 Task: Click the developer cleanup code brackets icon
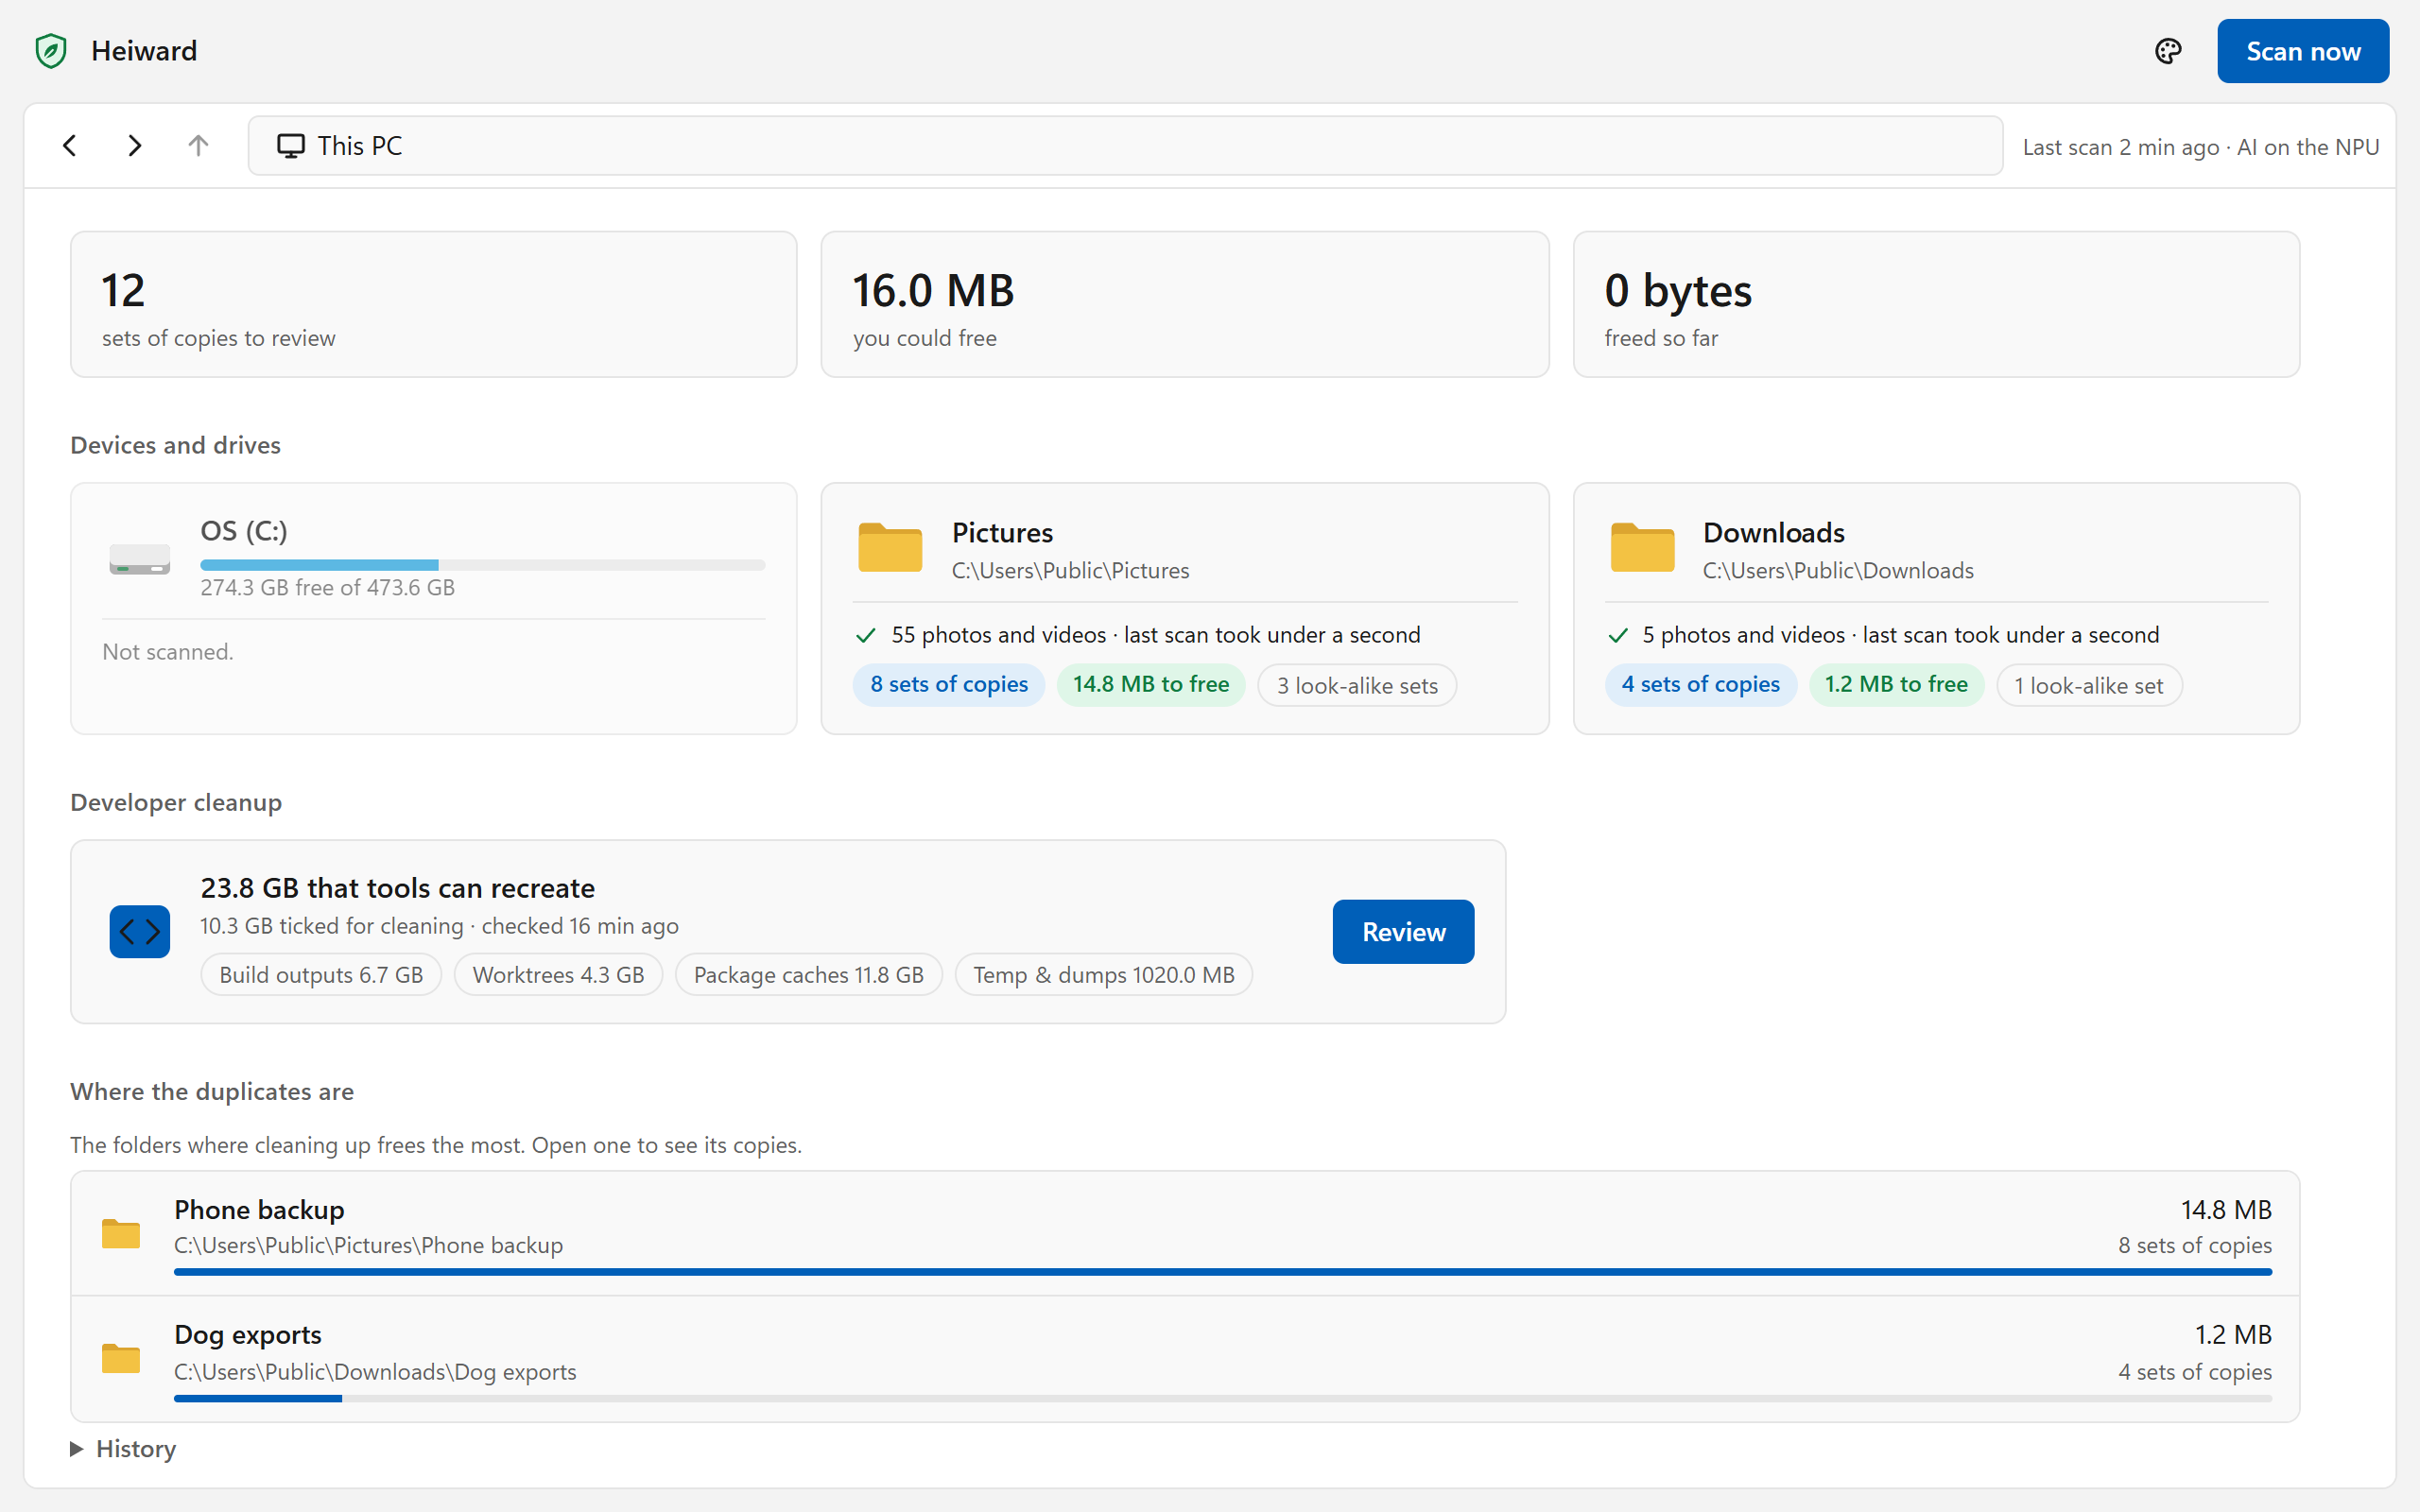(x=139, y=932)
